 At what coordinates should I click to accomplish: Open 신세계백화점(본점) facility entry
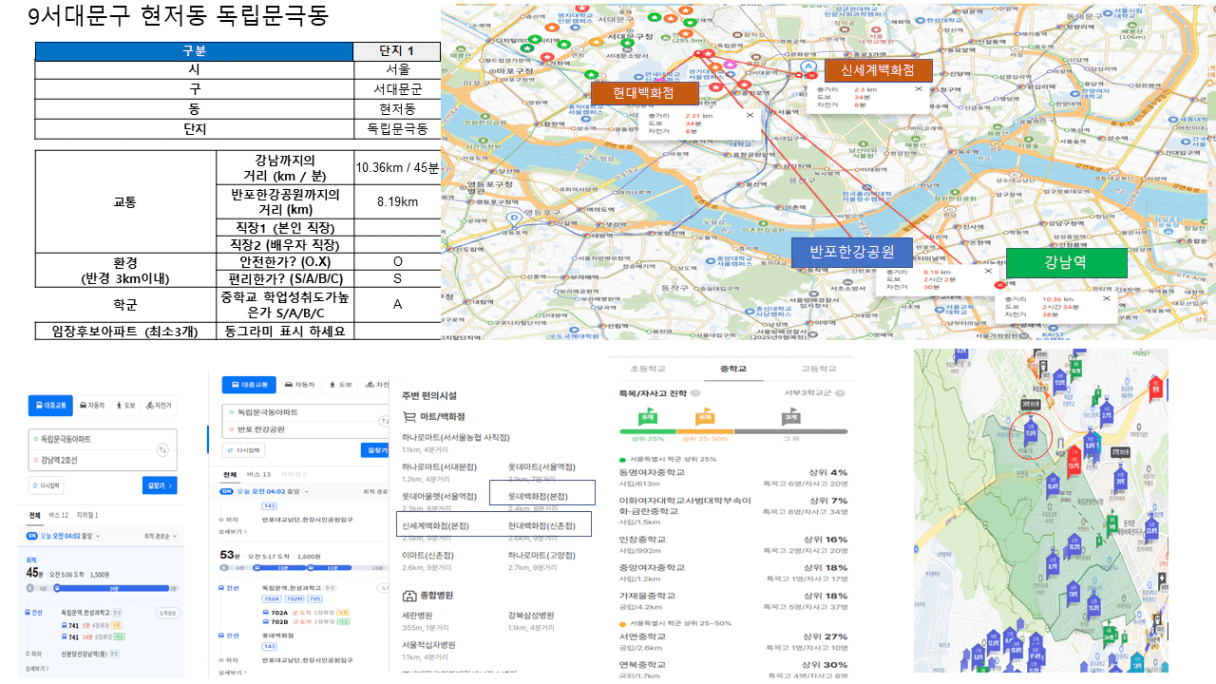435,525
